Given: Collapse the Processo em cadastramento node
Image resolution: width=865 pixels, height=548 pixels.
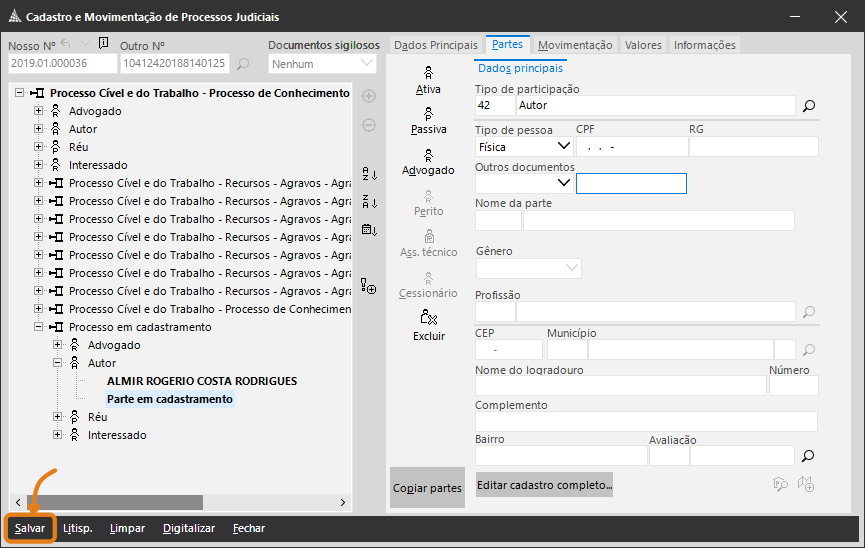Looking at the screenshot, I should [x=39, y=327].
